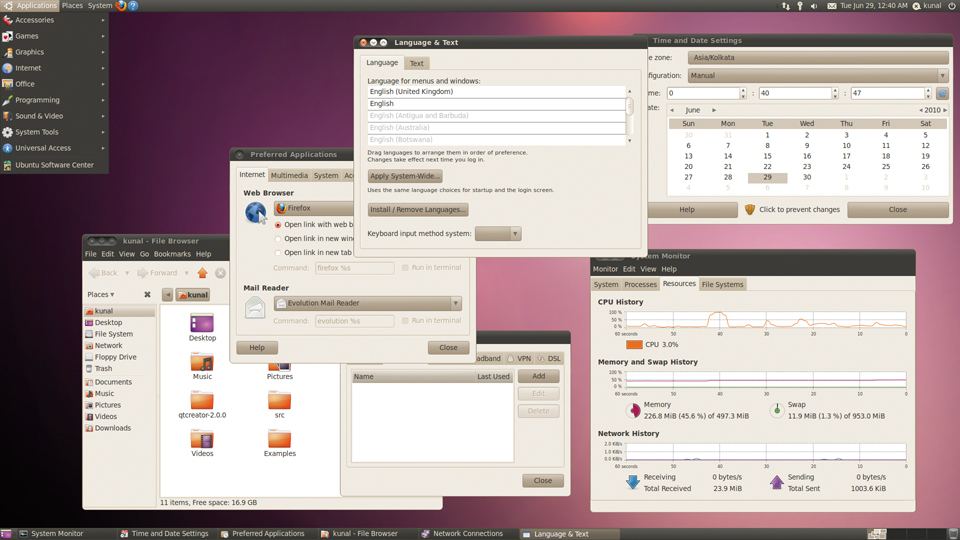
Task: Expand the Places dropdown in File Browser
Action: (x=101, y=294)
